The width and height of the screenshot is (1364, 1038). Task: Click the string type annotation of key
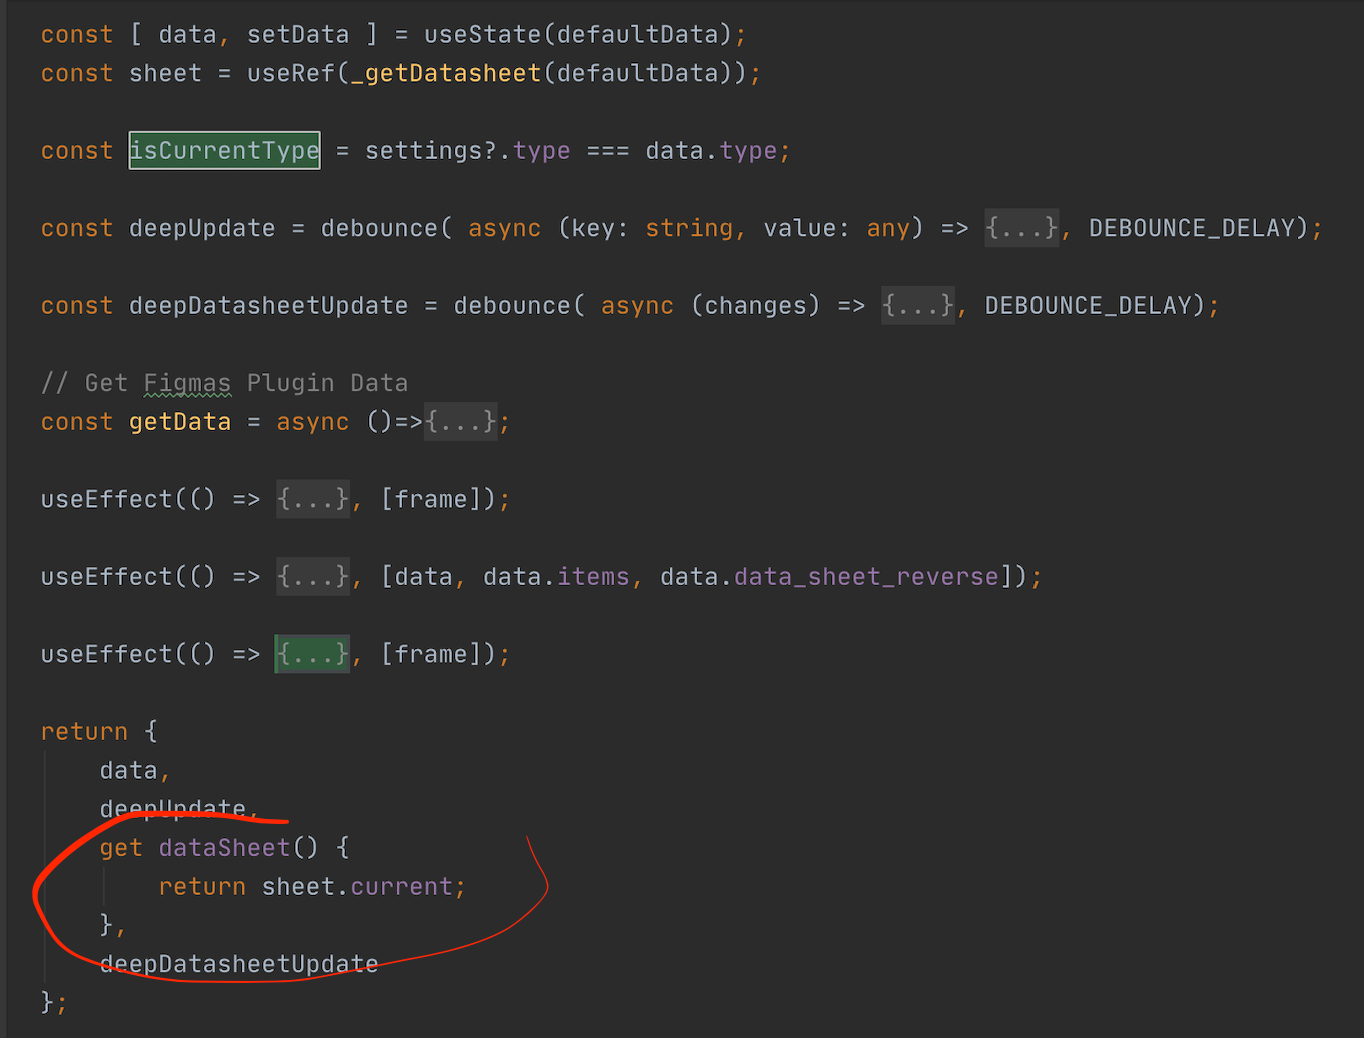[x=689, y=228]
